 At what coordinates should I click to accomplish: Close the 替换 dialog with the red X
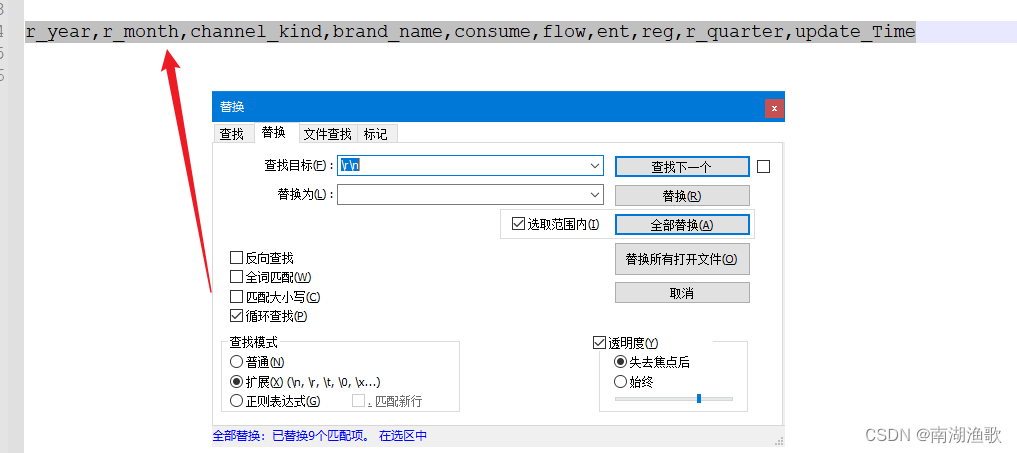pyautogui.click(x=774, y=108)
